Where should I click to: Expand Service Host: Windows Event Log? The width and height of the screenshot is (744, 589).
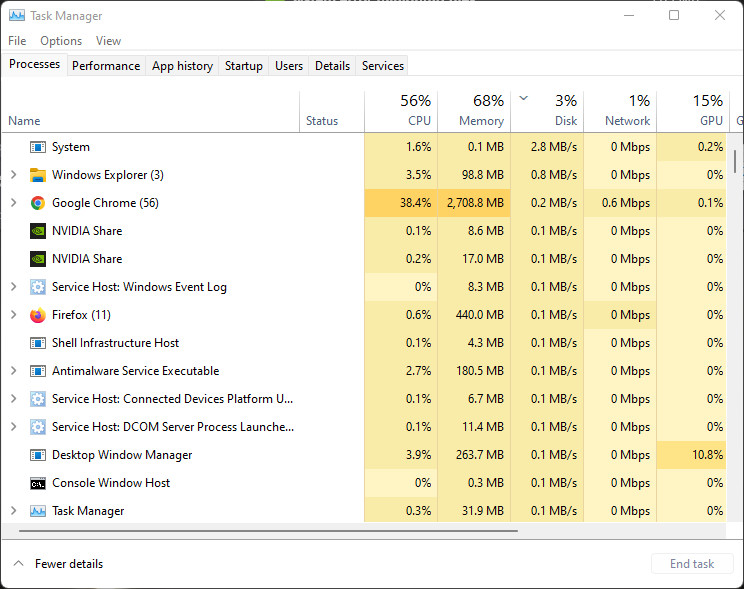tap(14, 287)
